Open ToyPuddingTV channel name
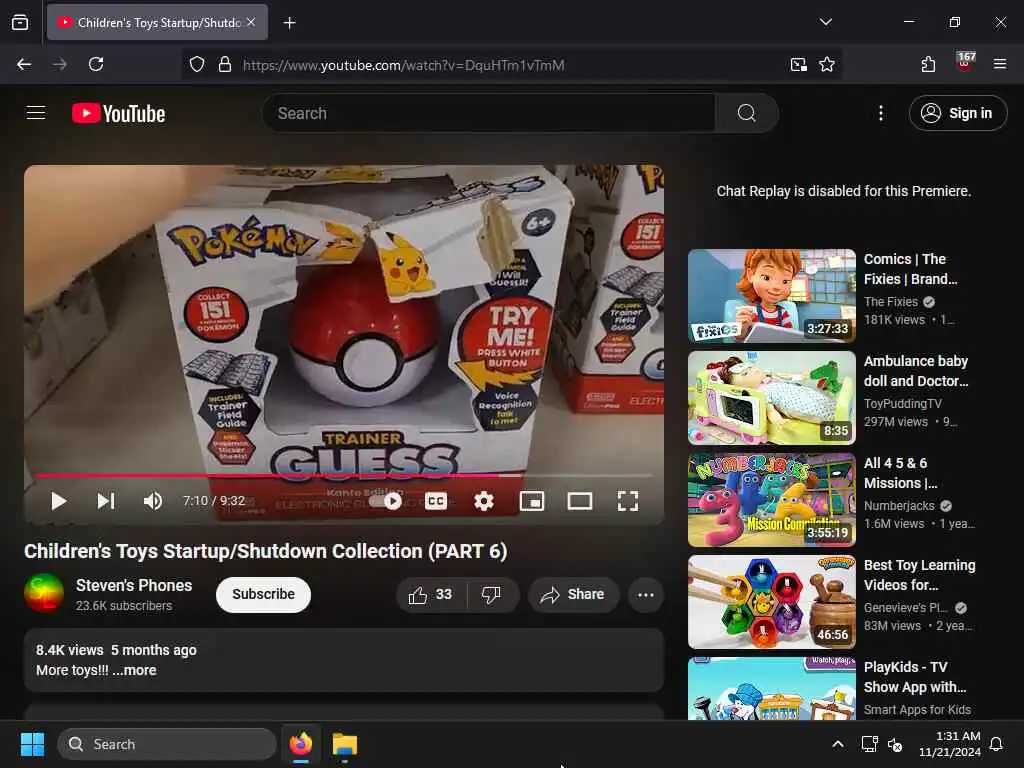The image size is (1024, 768). tap(903, 404)
